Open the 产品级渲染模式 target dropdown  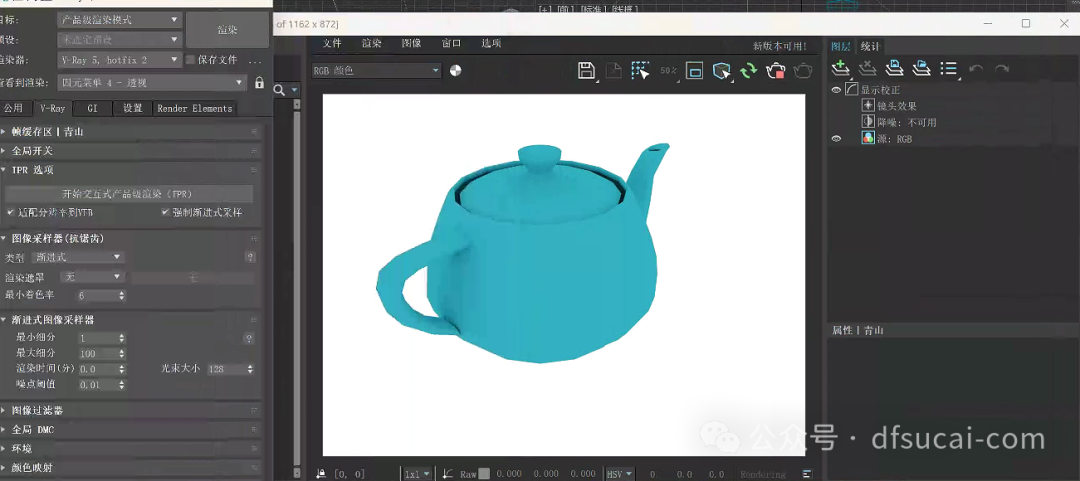[x=119, y=20]
